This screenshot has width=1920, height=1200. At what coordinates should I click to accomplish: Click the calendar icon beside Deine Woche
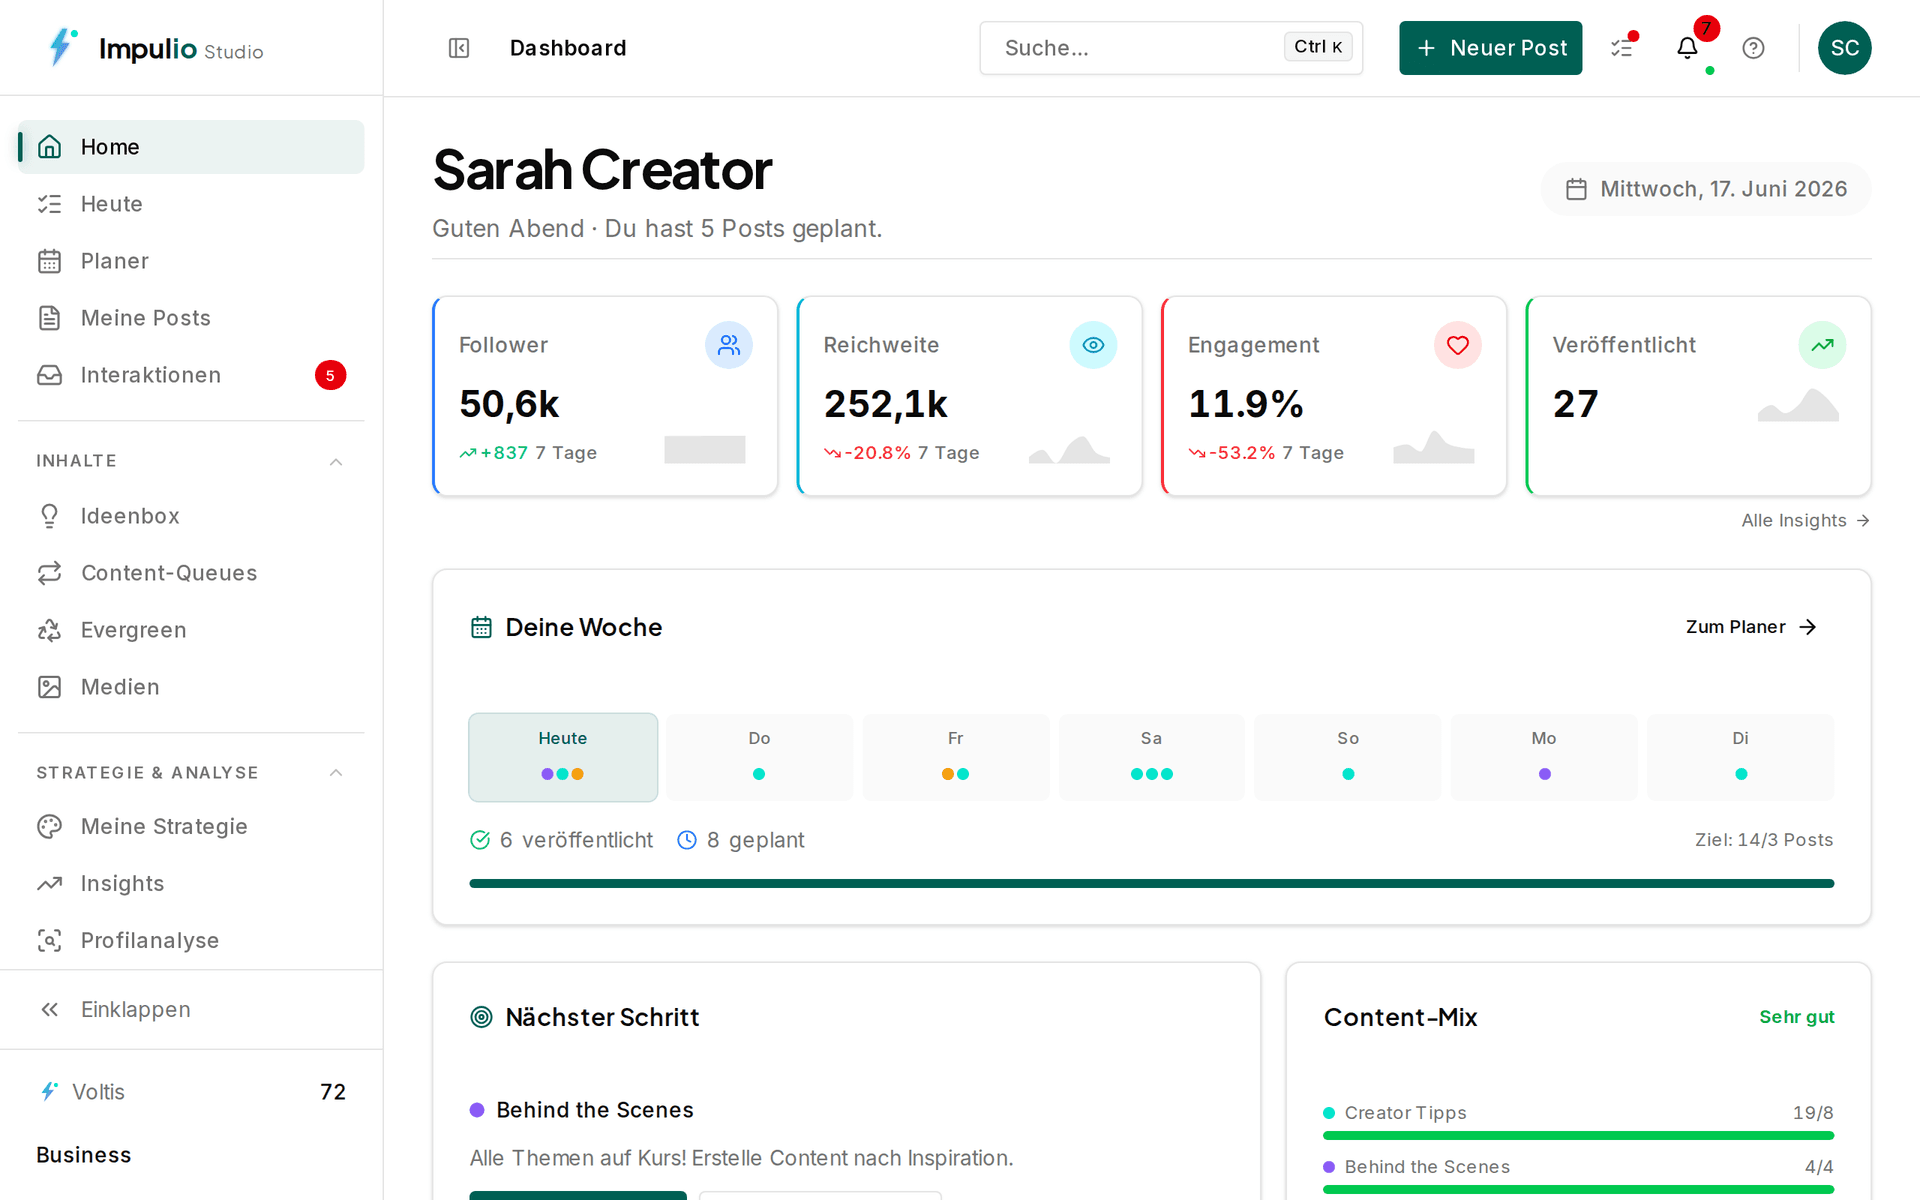tap(481, 627)
